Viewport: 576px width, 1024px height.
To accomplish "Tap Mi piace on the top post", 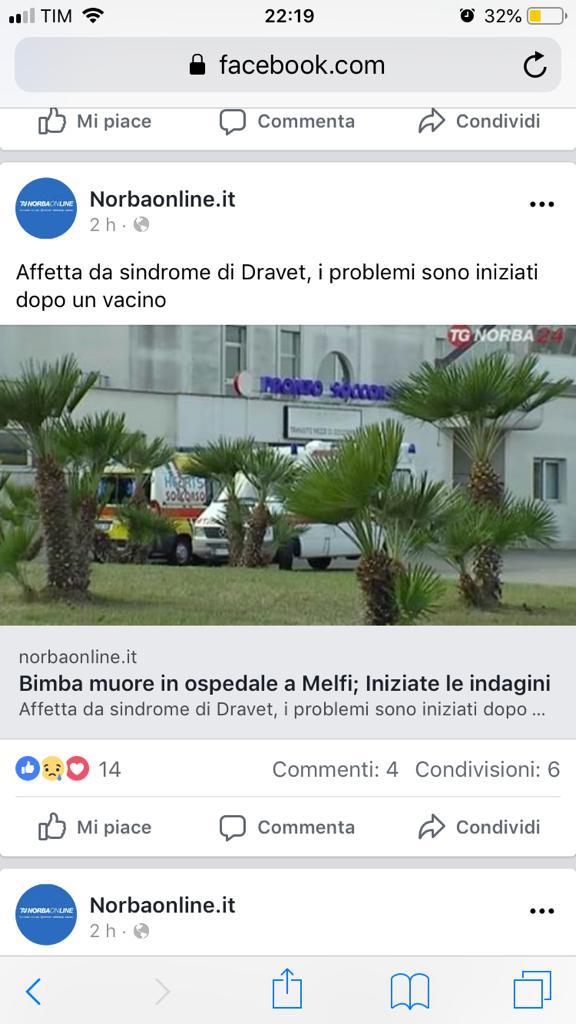I will coord(95,121).
